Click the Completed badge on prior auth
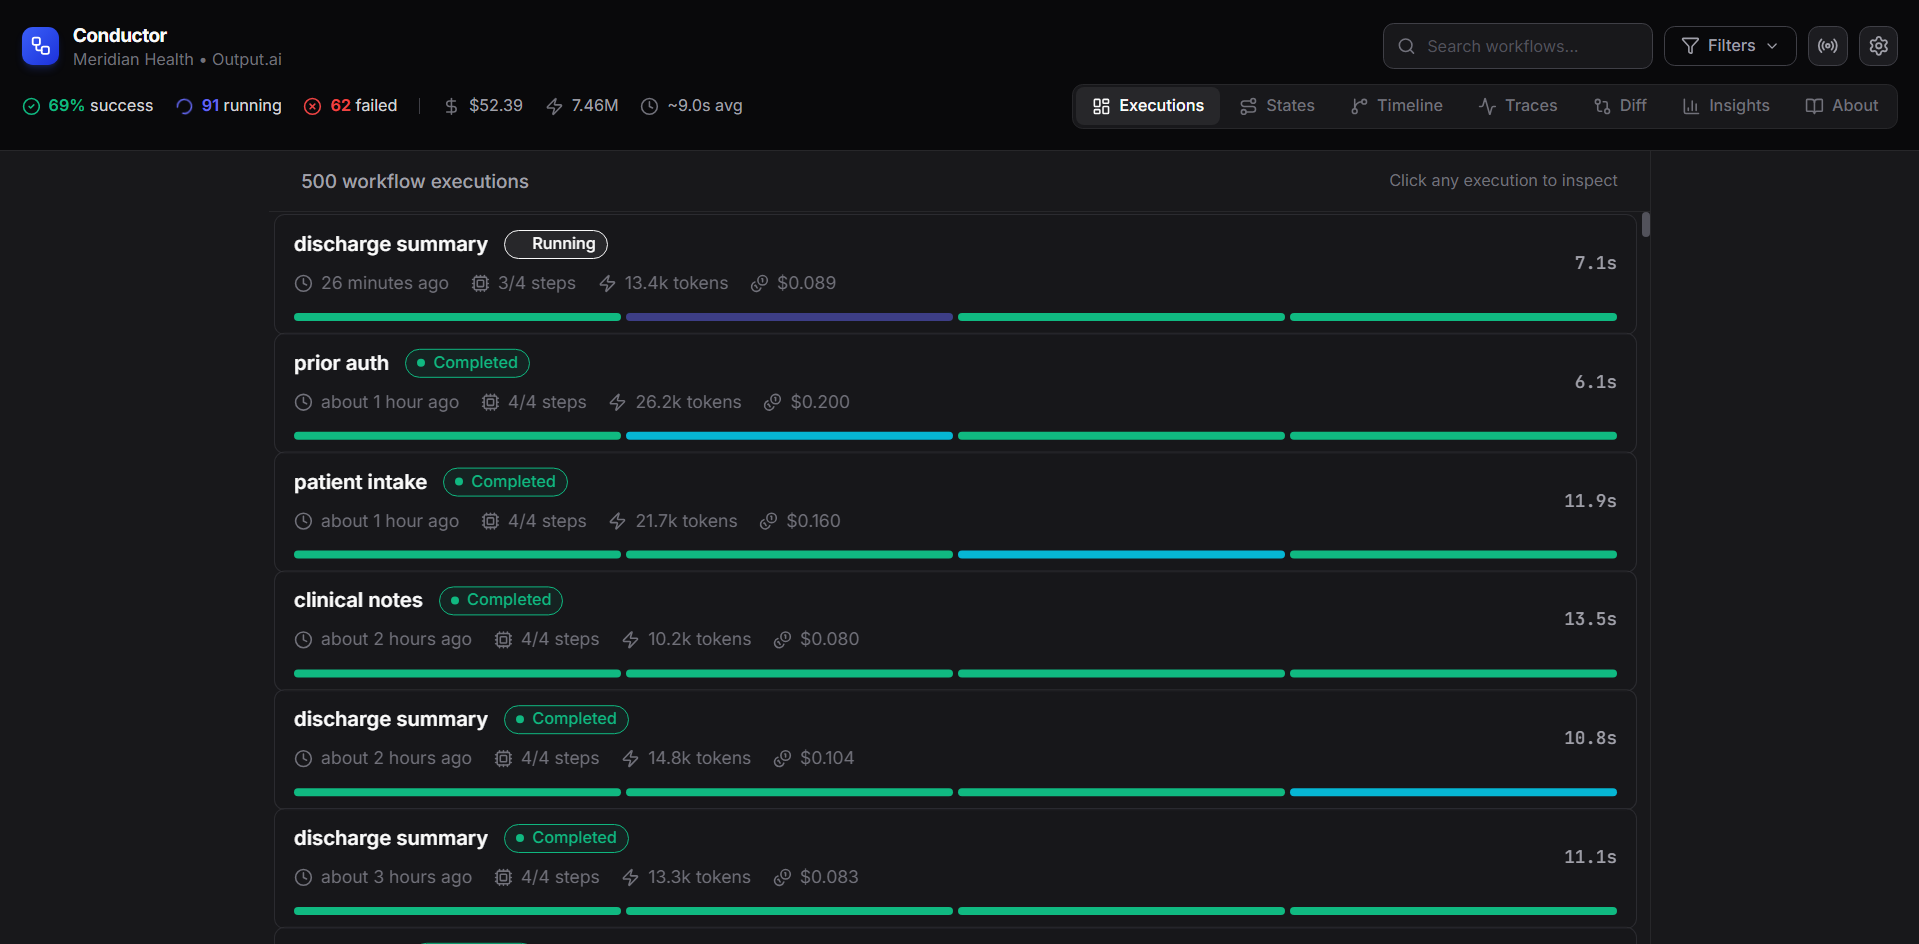The height and width of the screenshot is (944, 1919). tap(467, 363)
